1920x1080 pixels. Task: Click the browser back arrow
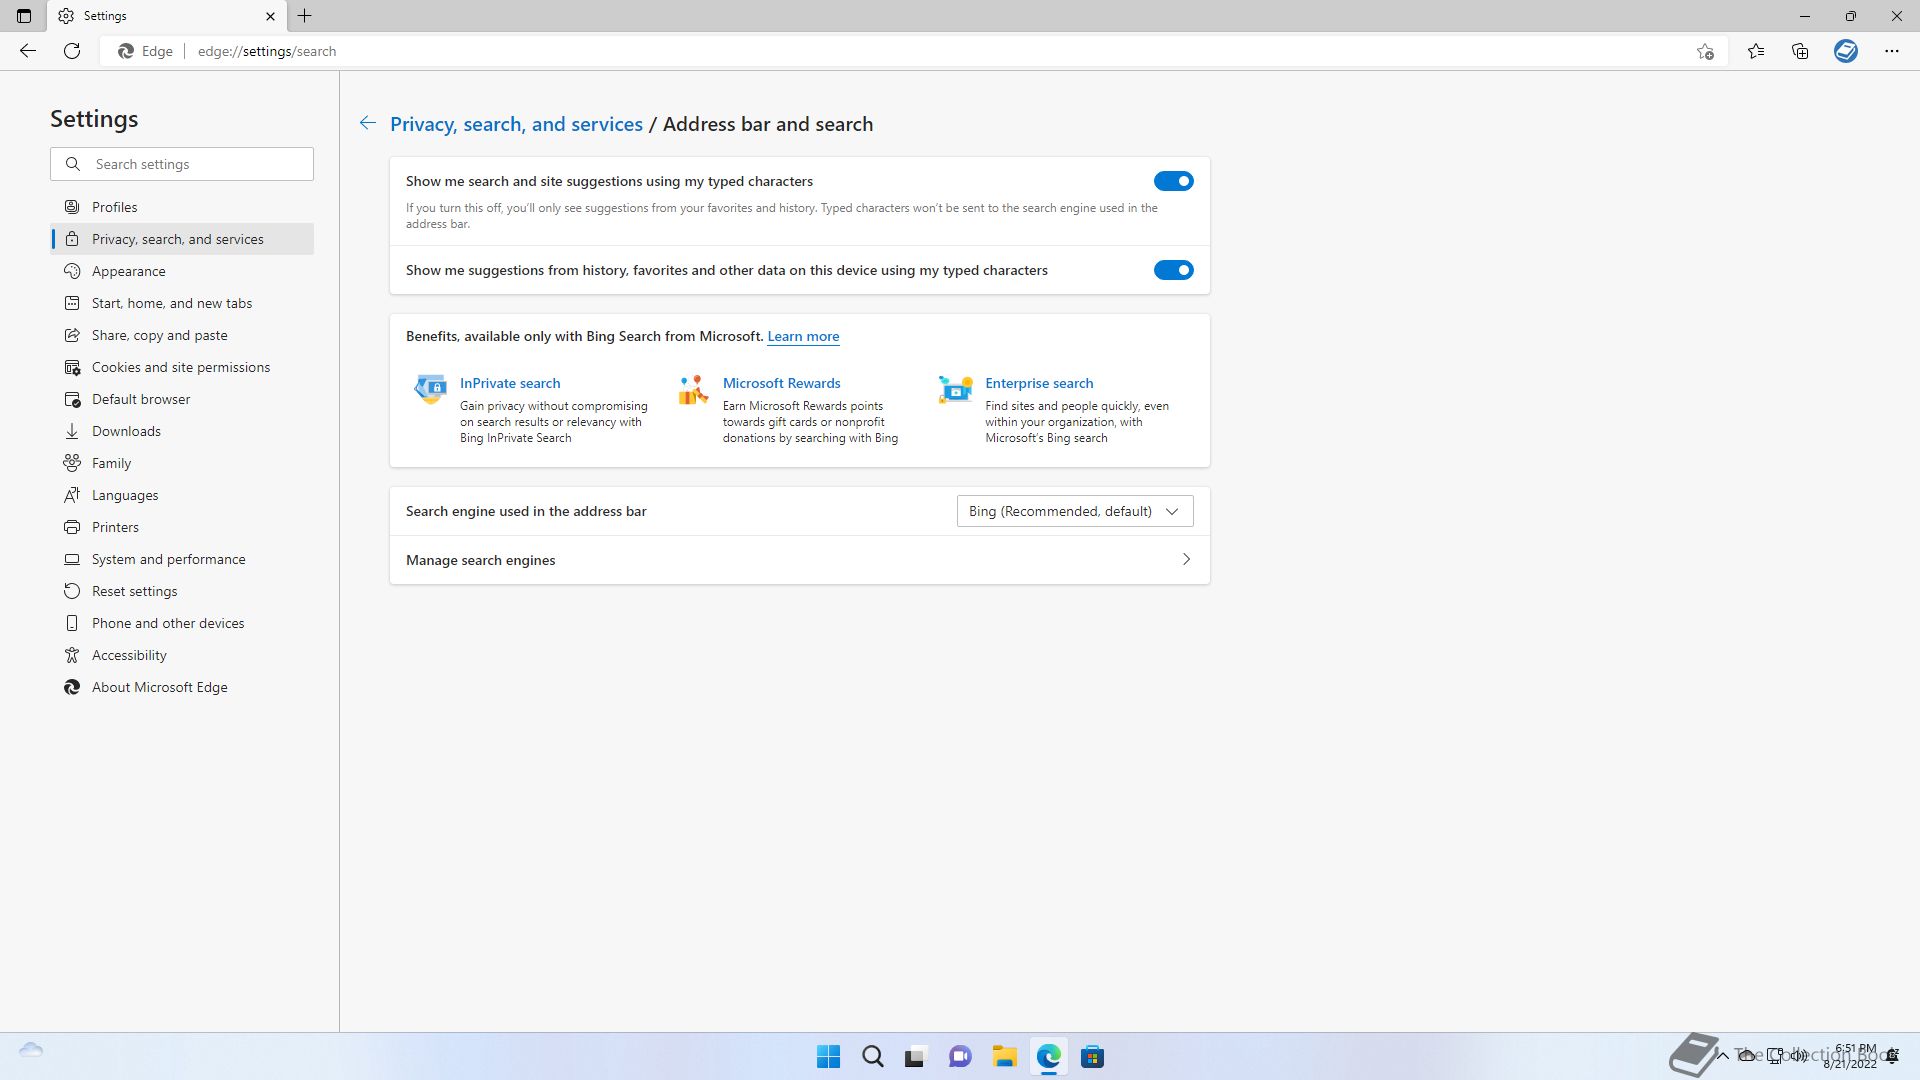pos(28,51)
